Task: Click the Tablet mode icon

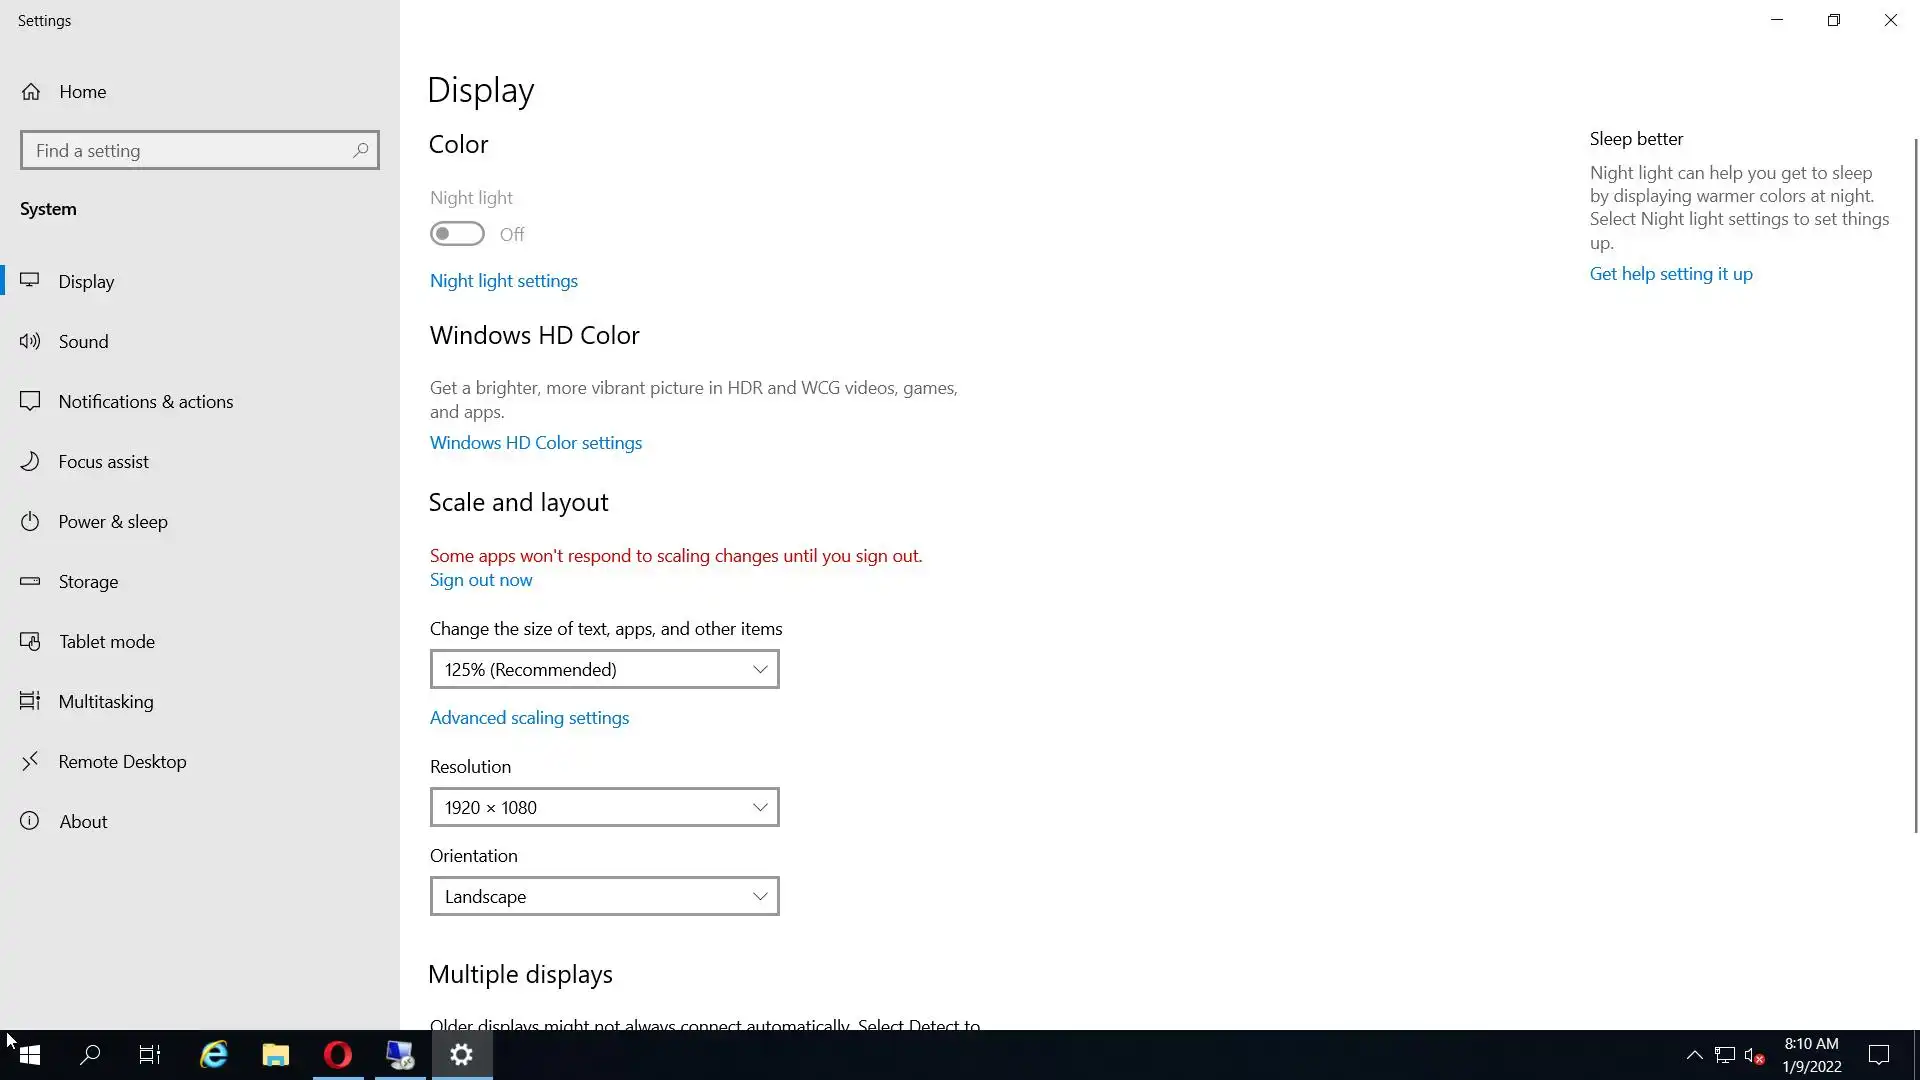Action: 30,641
